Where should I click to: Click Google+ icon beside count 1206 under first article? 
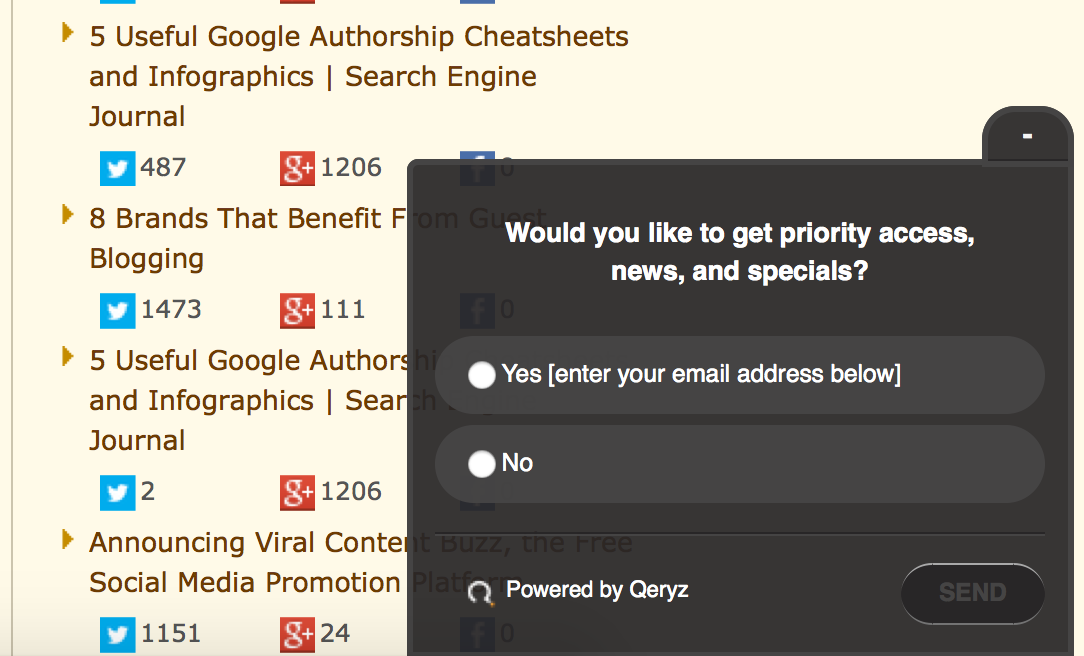pos(297,168)
